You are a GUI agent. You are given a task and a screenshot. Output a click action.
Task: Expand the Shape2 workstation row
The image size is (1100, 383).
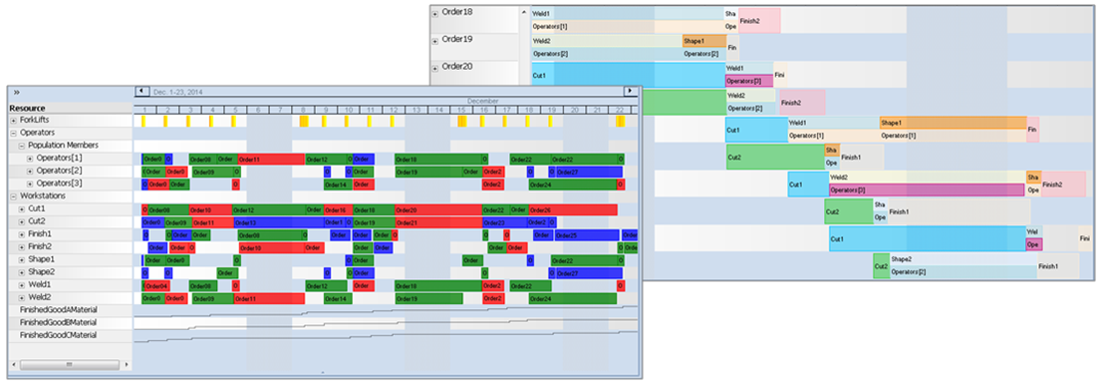[22, 272]
